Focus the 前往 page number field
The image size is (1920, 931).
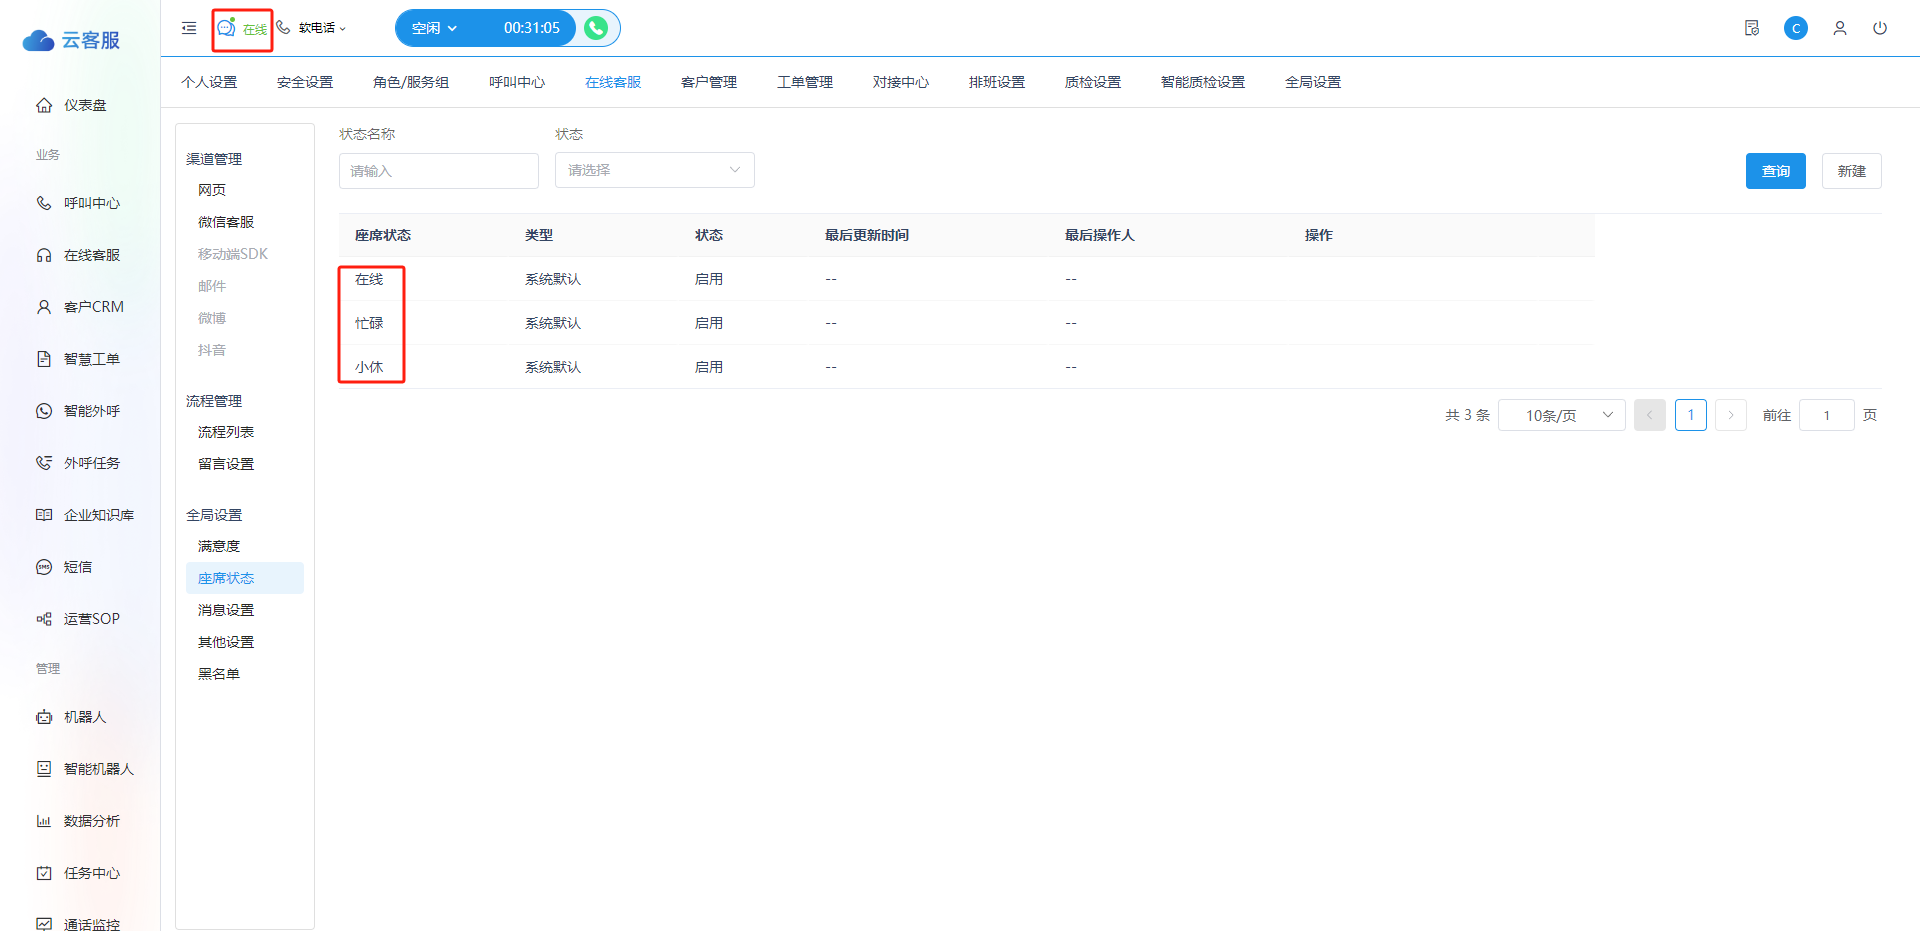[x=1827, y=415]
